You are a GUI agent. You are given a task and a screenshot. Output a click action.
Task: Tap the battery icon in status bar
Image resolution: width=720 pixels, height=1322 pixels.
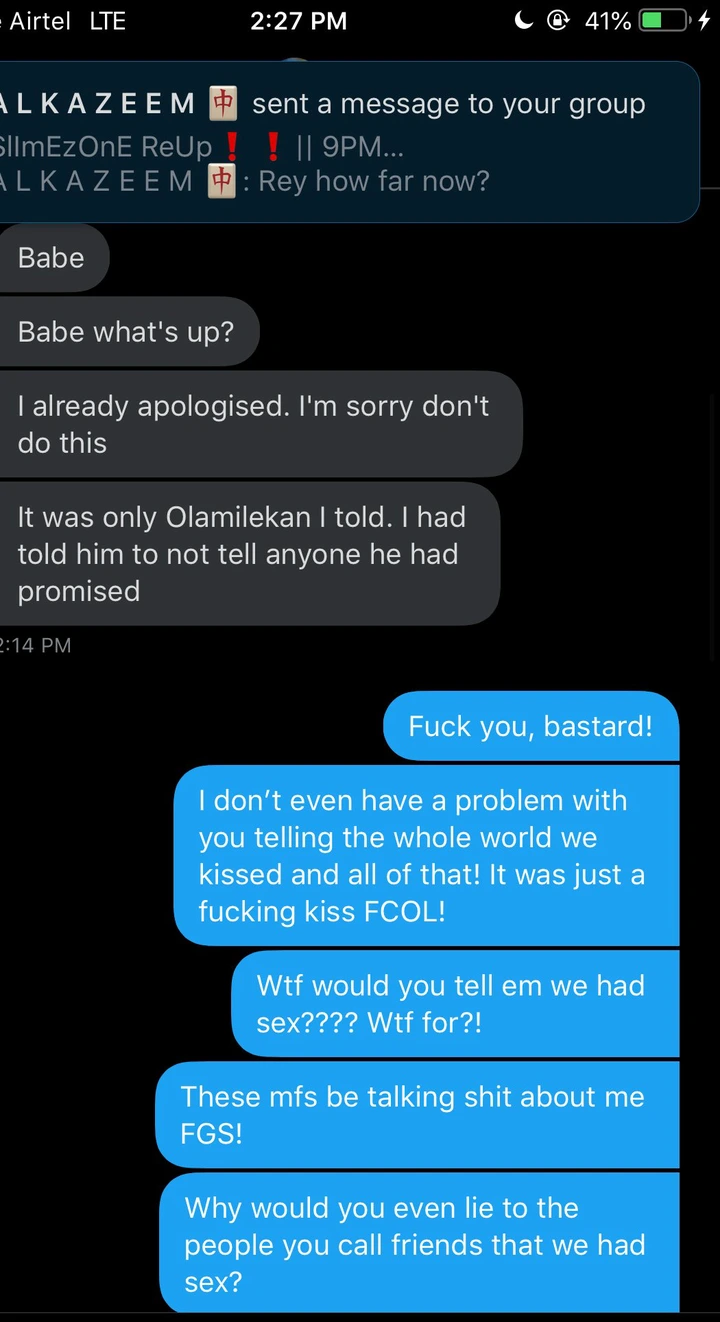(x=664, y=20)
